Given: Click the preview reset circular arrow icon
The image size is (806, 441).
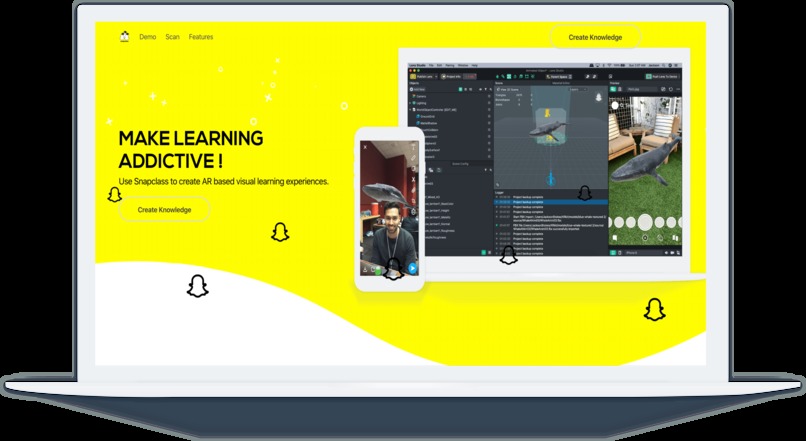Looking at the screenshot, I should (671, 89).
